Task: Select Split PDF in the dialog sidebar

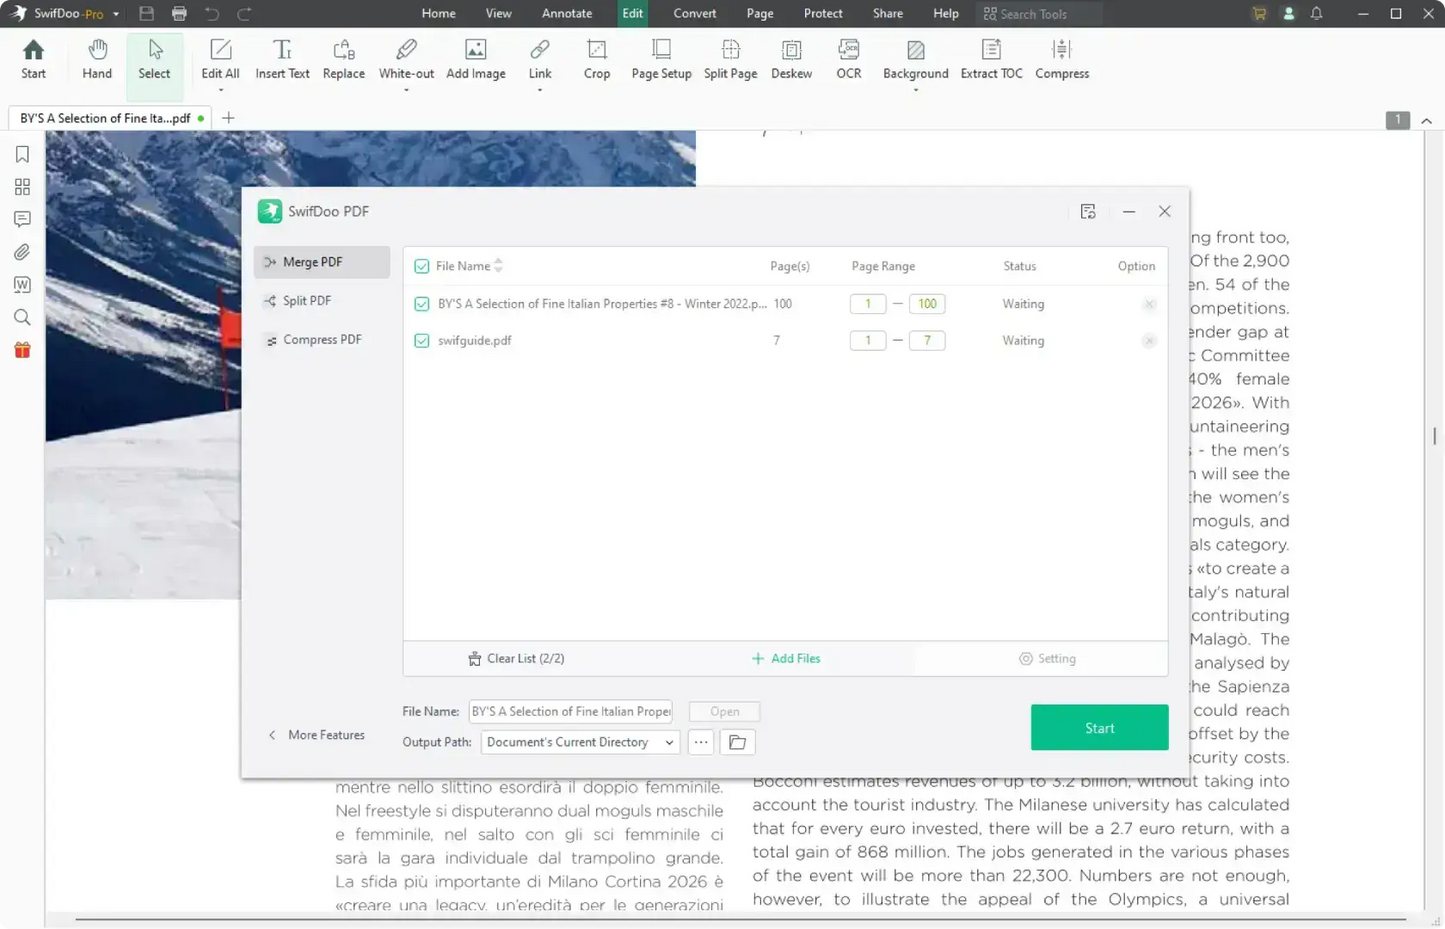Action: pos(306,301)
